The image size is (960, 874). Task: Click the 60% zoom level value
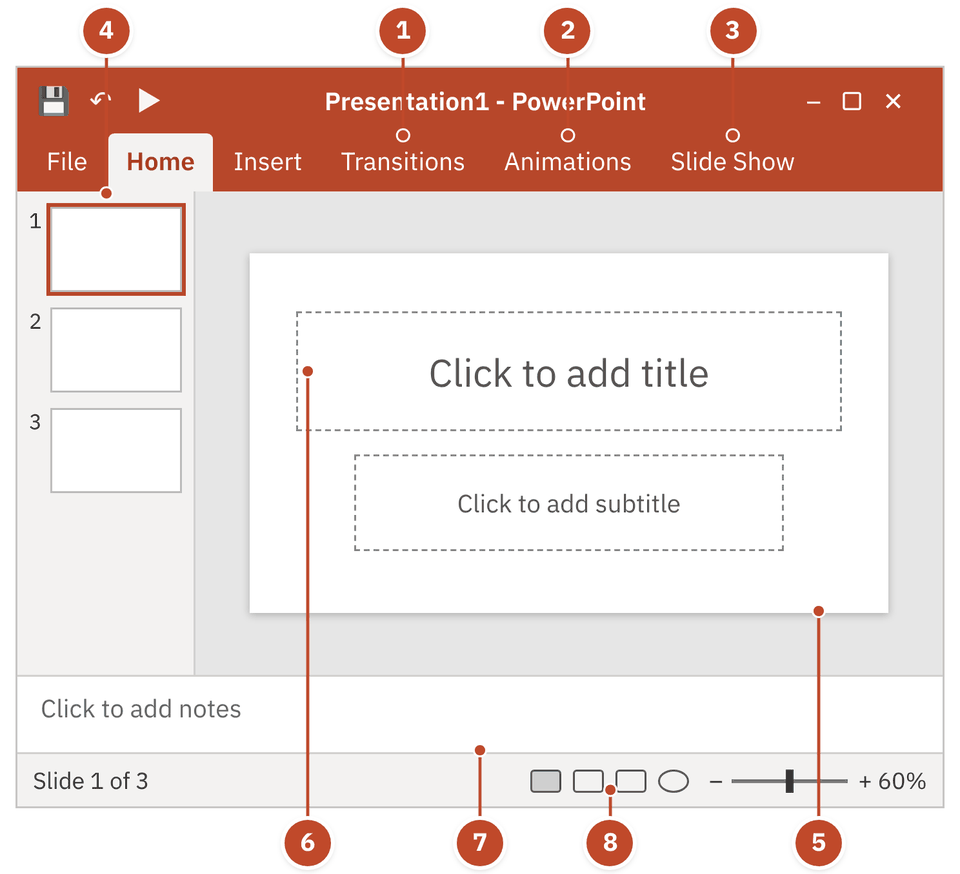902,782
